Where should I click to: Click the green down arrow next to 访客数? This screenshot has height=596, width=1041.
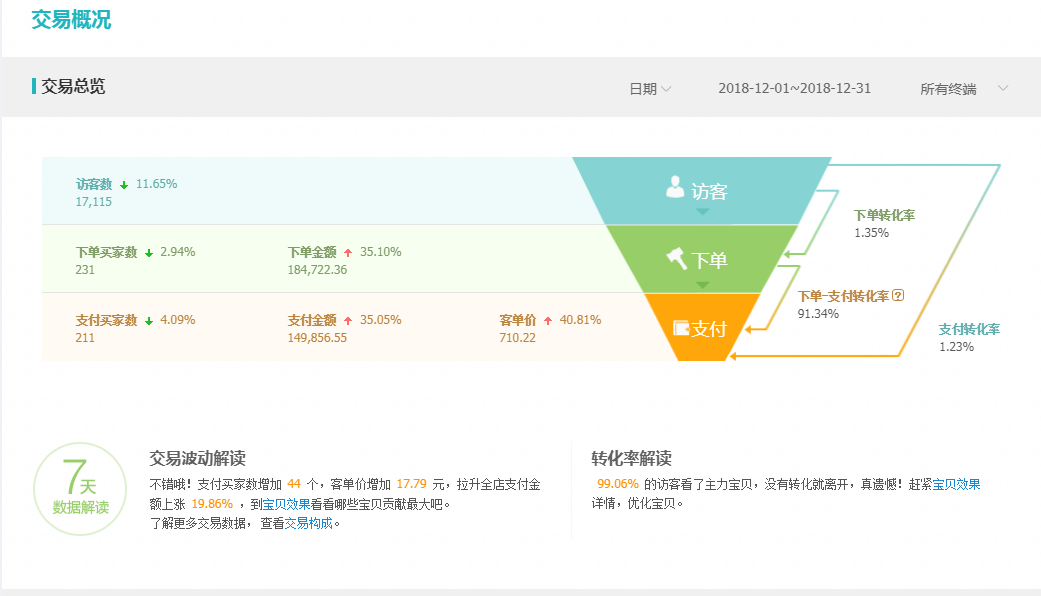point(124,185)
